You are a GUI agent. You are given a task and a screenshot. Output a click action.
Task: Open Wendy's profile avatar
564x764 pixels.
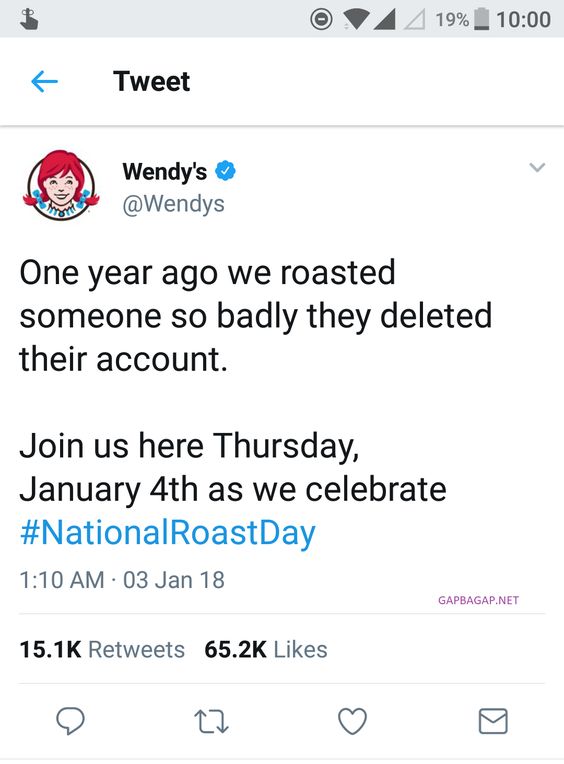click(61, 186)
